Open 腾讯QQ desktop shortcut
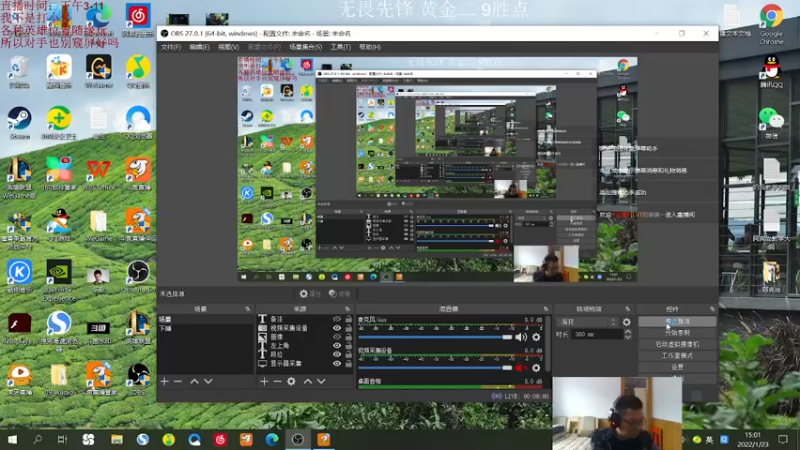The image size is (800, 450). [771, 71]
